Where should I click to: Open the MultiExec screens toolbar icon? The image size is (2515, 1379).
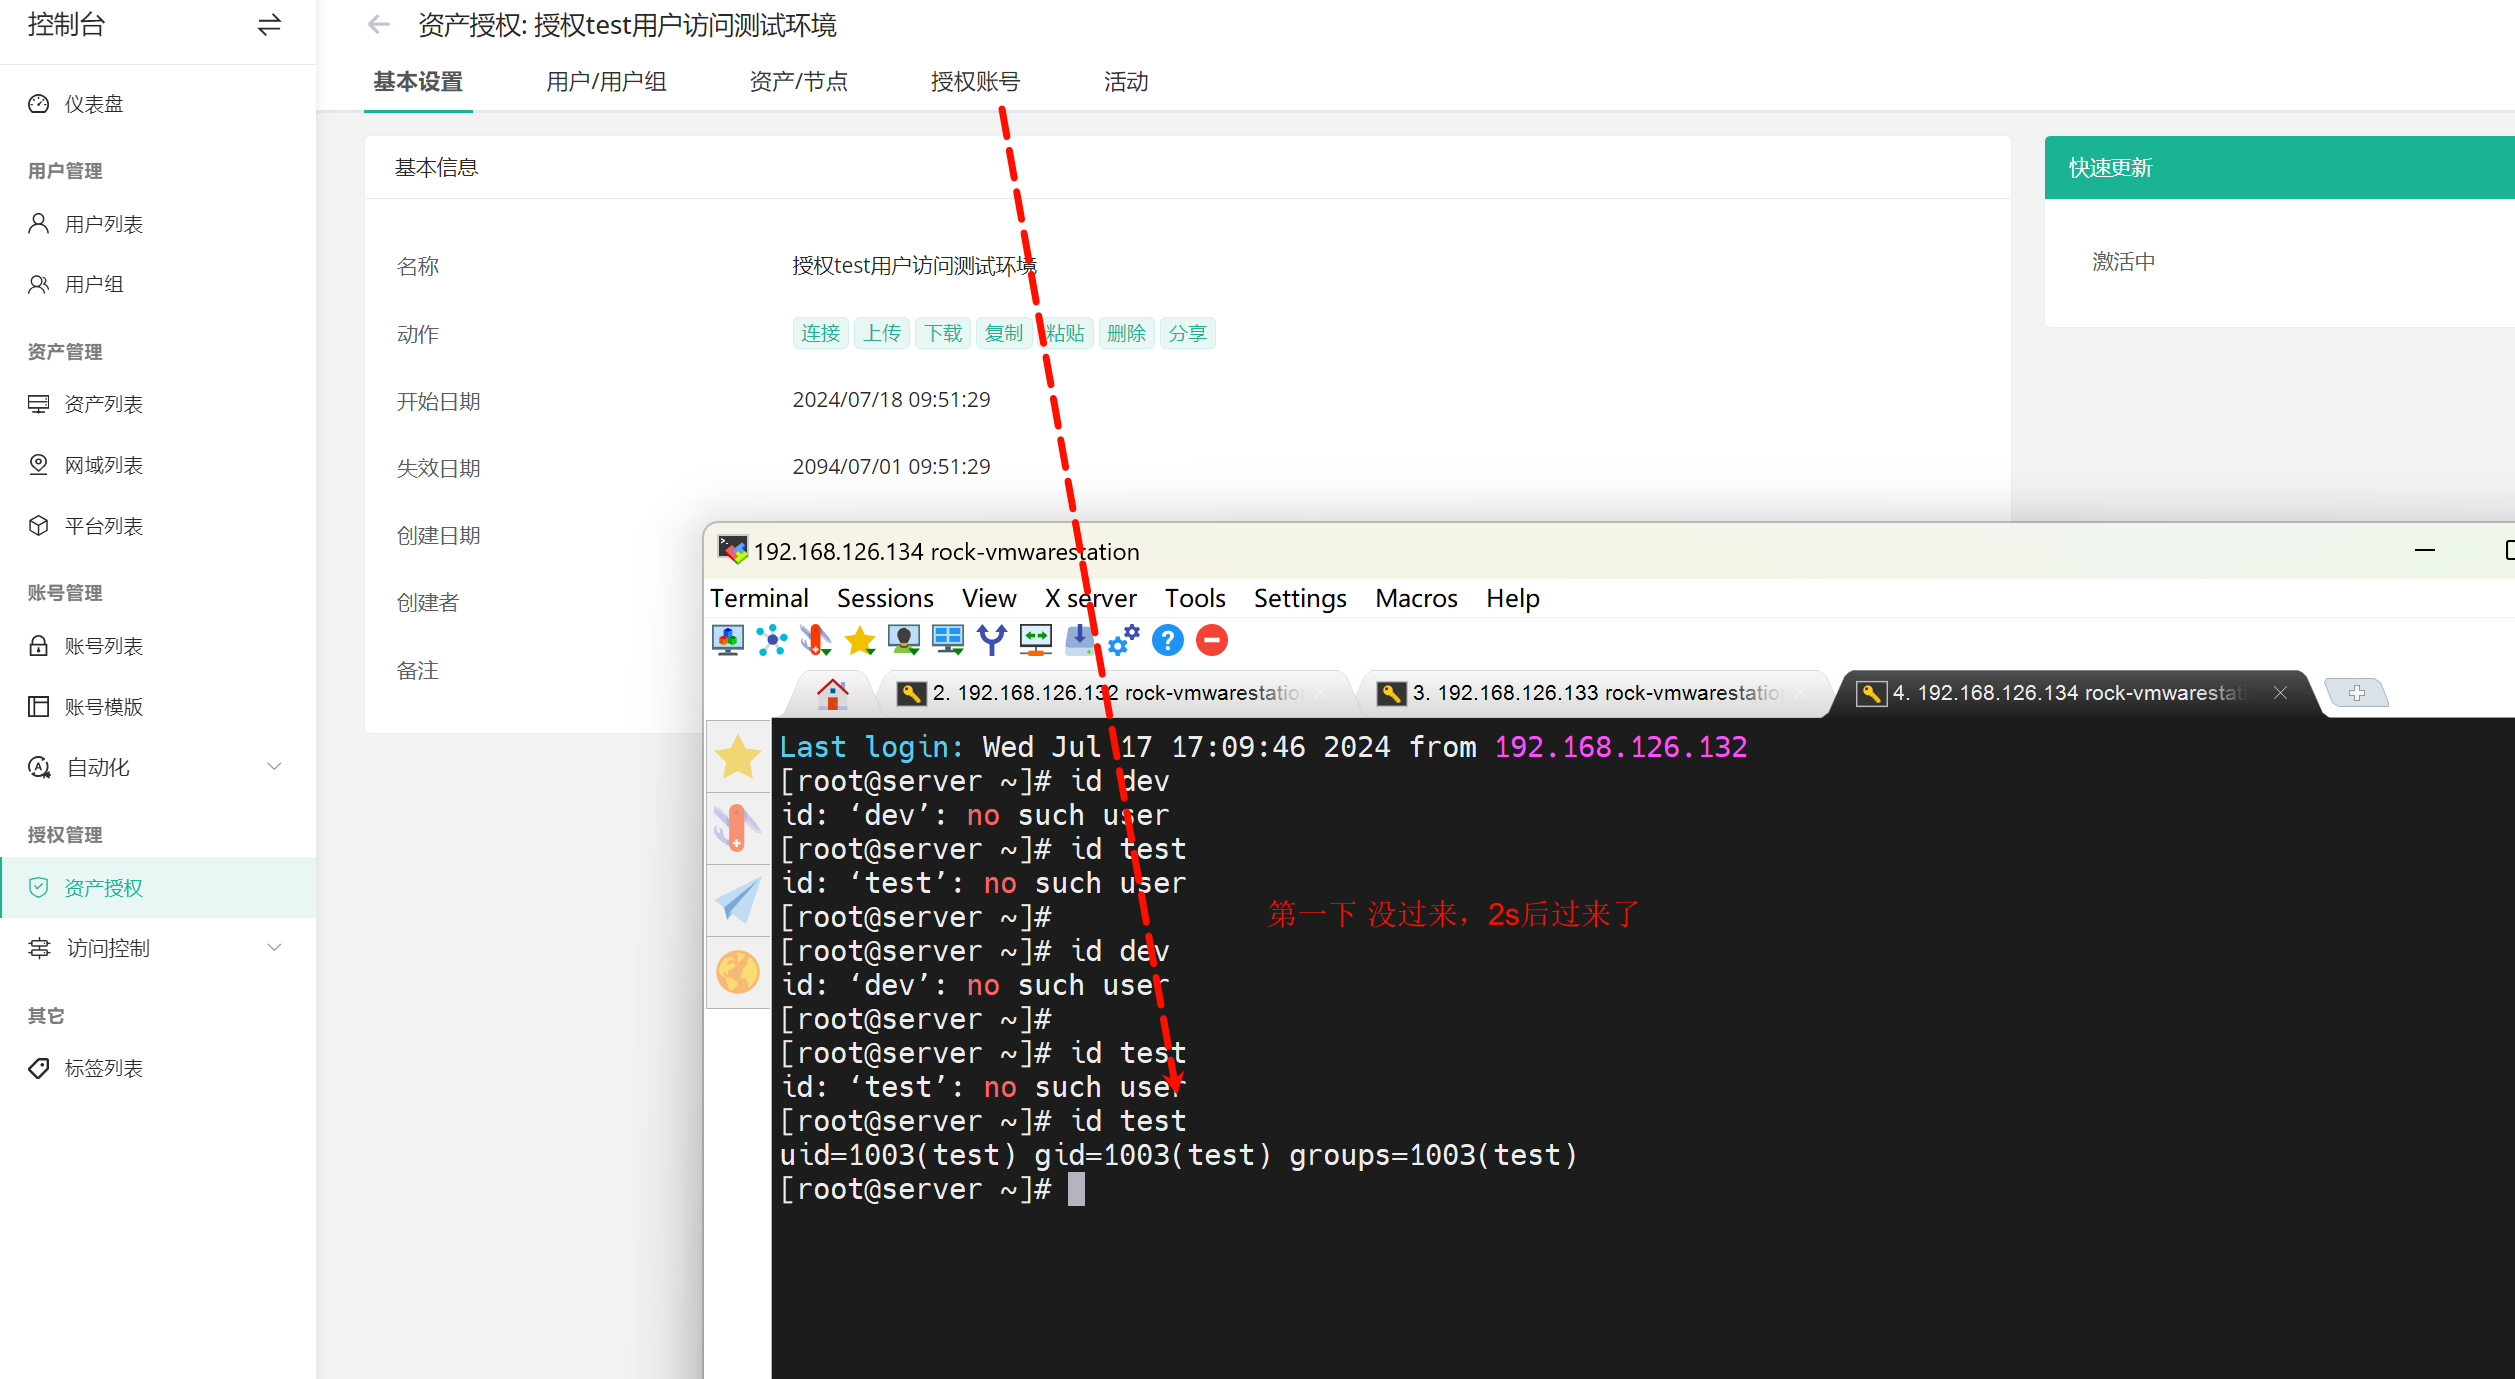tap(947, 640)
